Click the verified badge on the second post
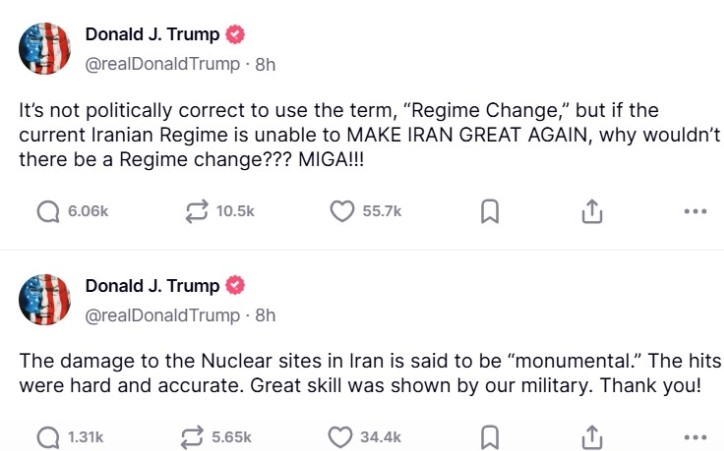The height and width of the screenshot is (451, 724). click(235, 286)
